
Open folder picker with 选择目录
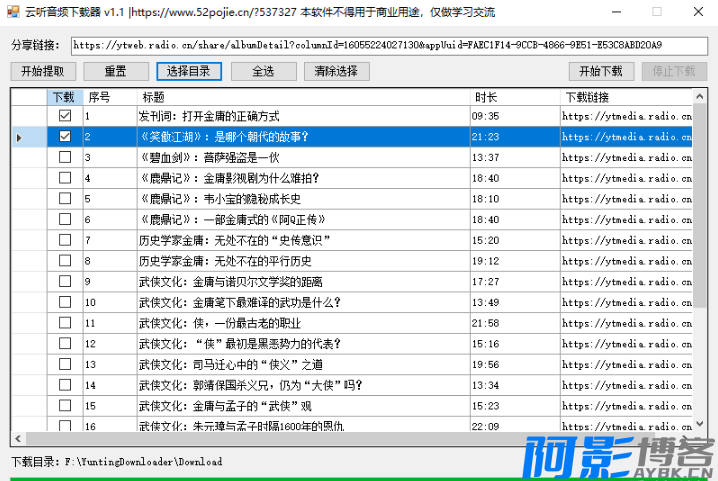(x=189, y=71)
